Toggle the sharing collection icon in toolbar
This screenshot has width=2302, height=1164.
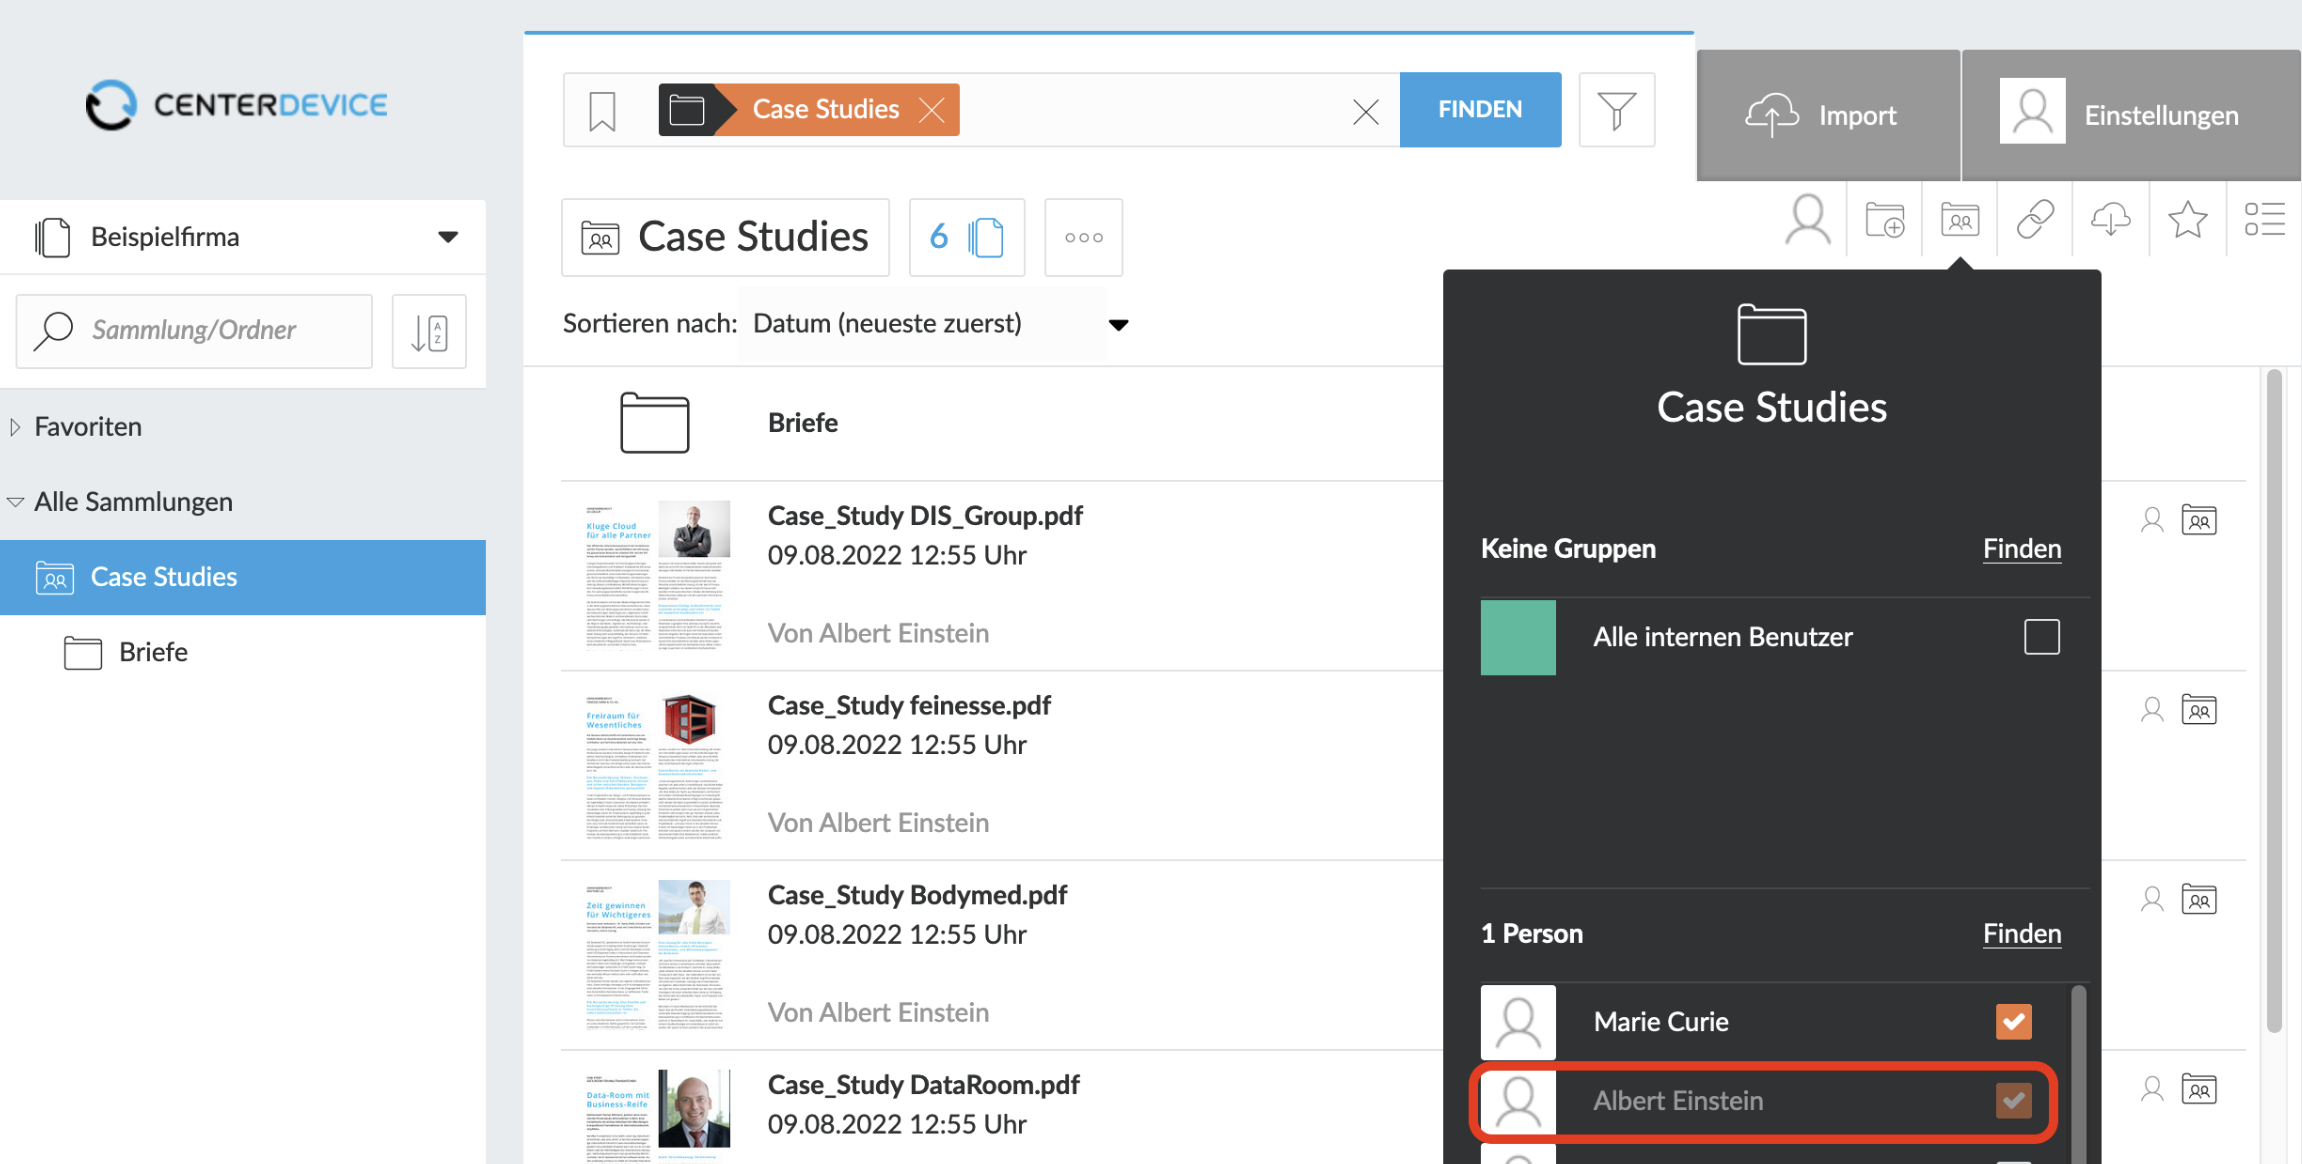[x=1960, y=219]
